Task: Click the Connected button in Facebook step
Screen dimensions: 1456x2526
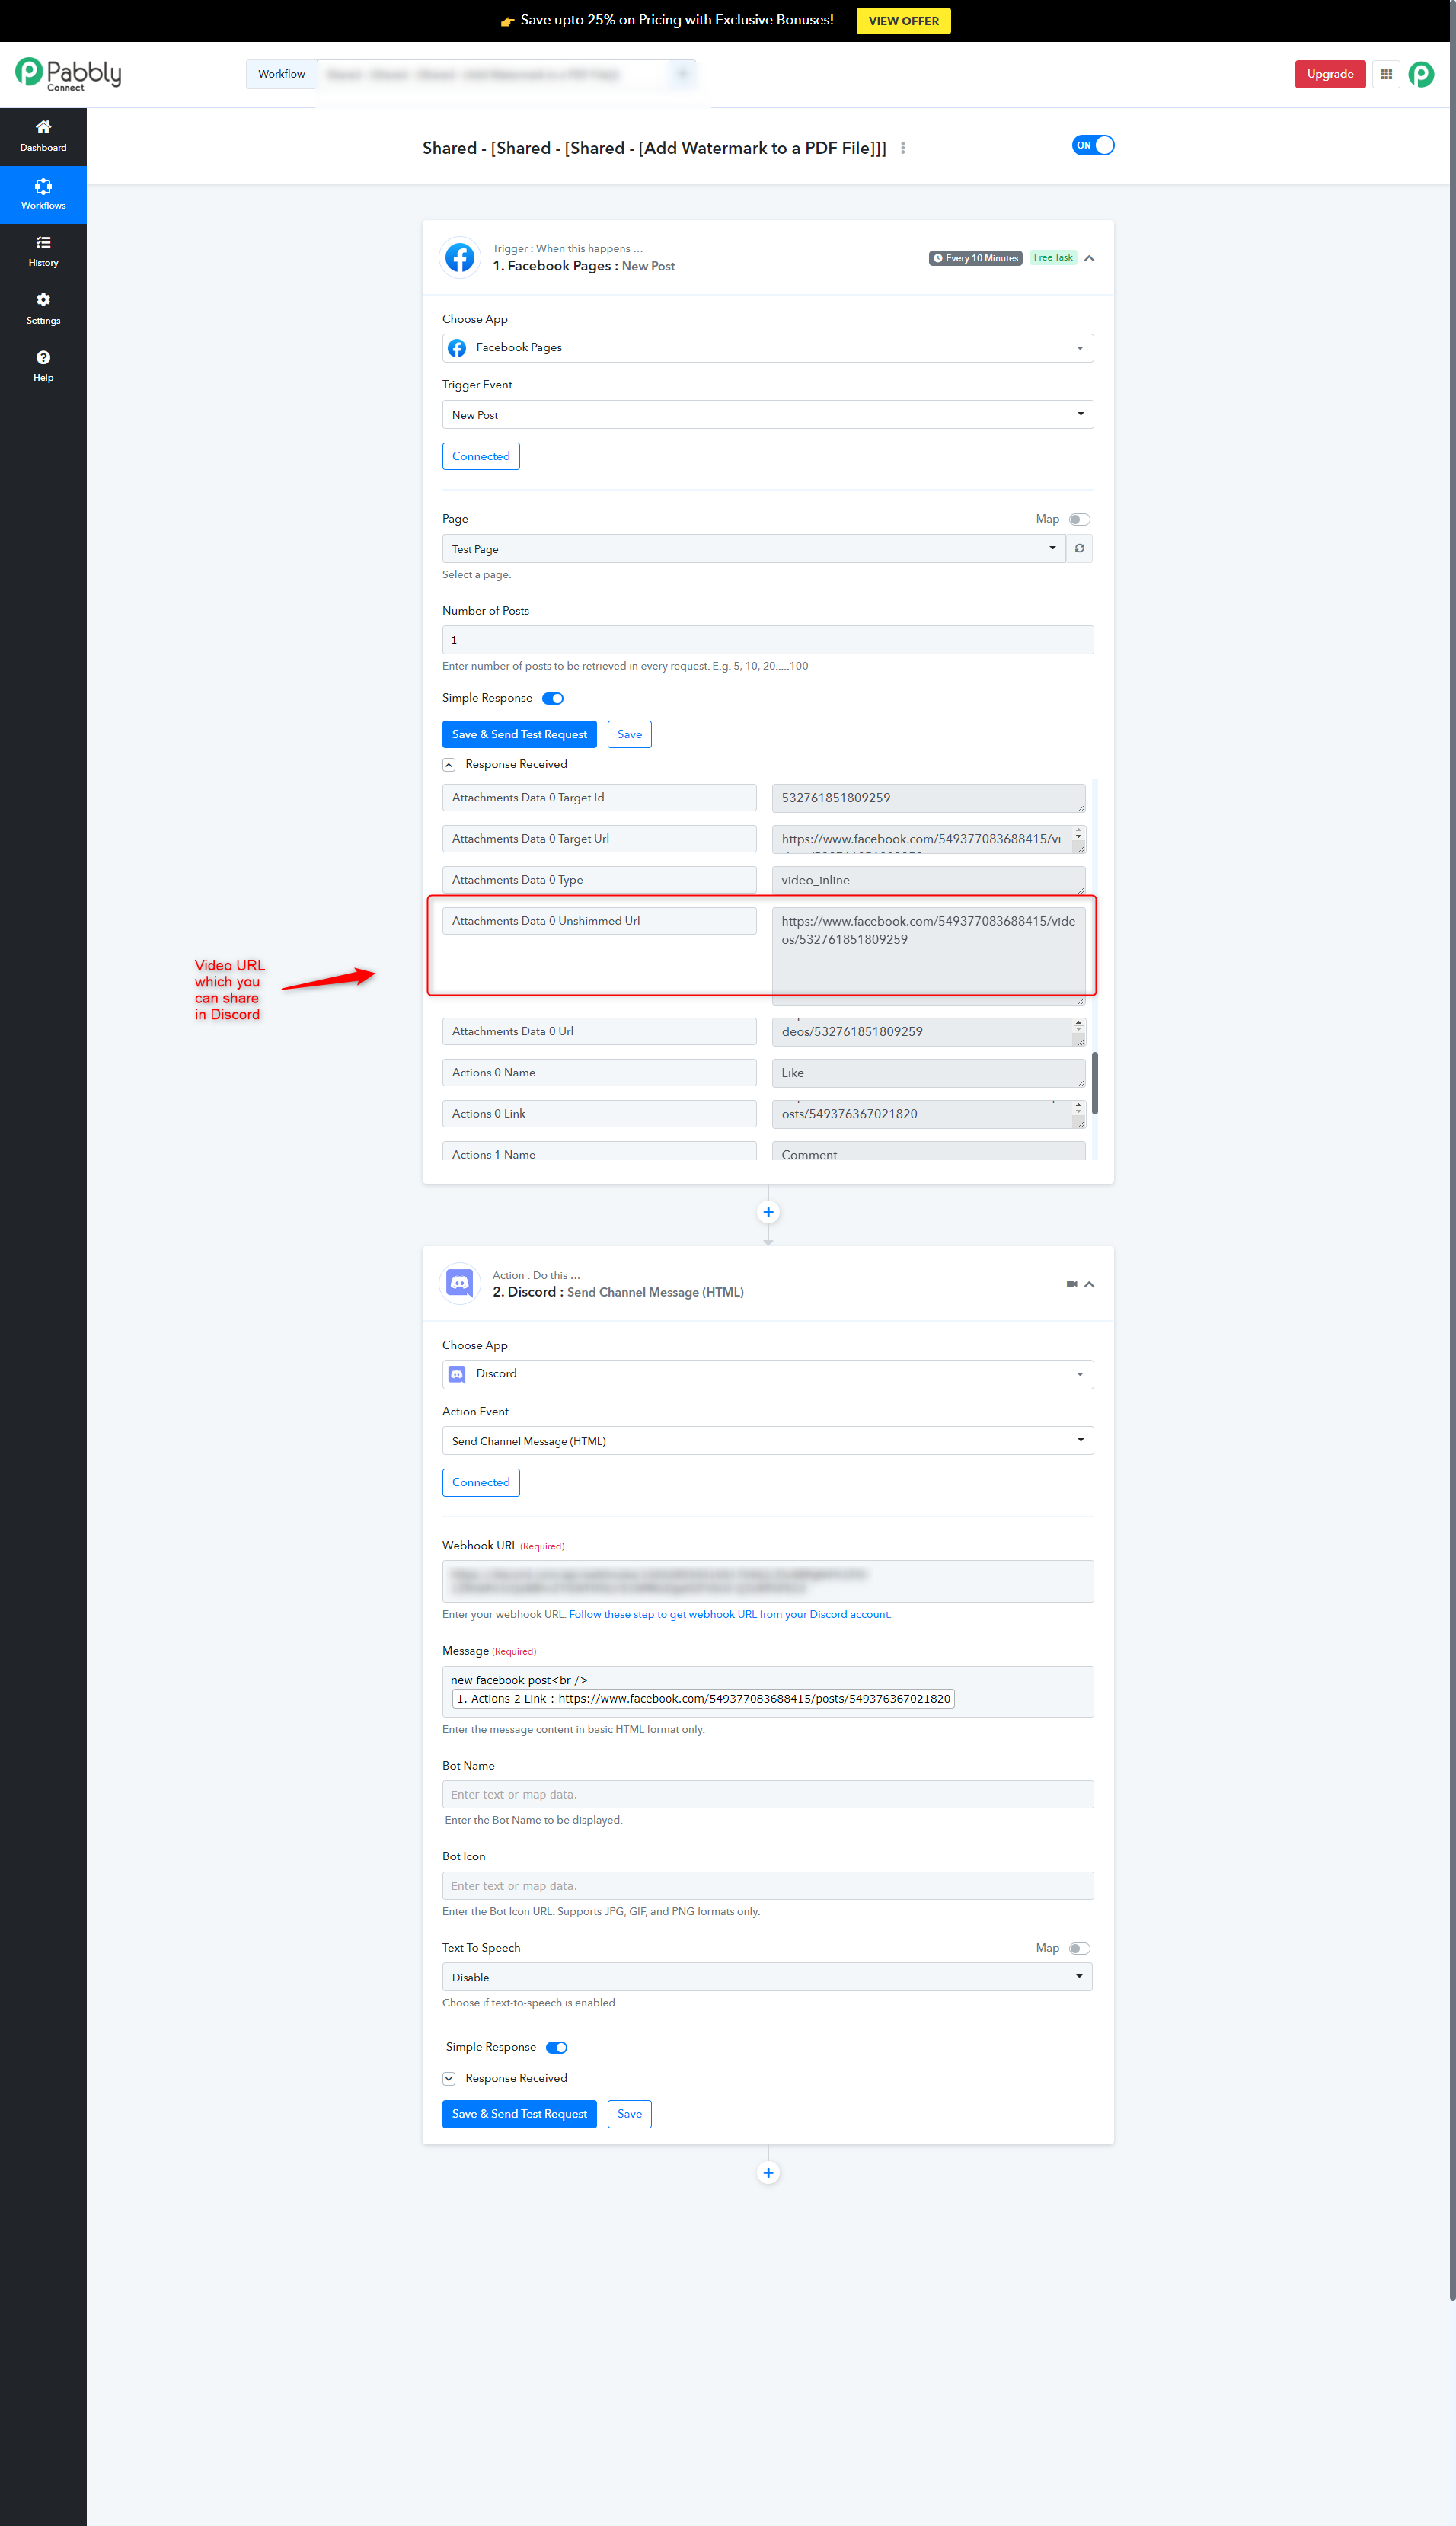Action: click(x=481, y=456)
